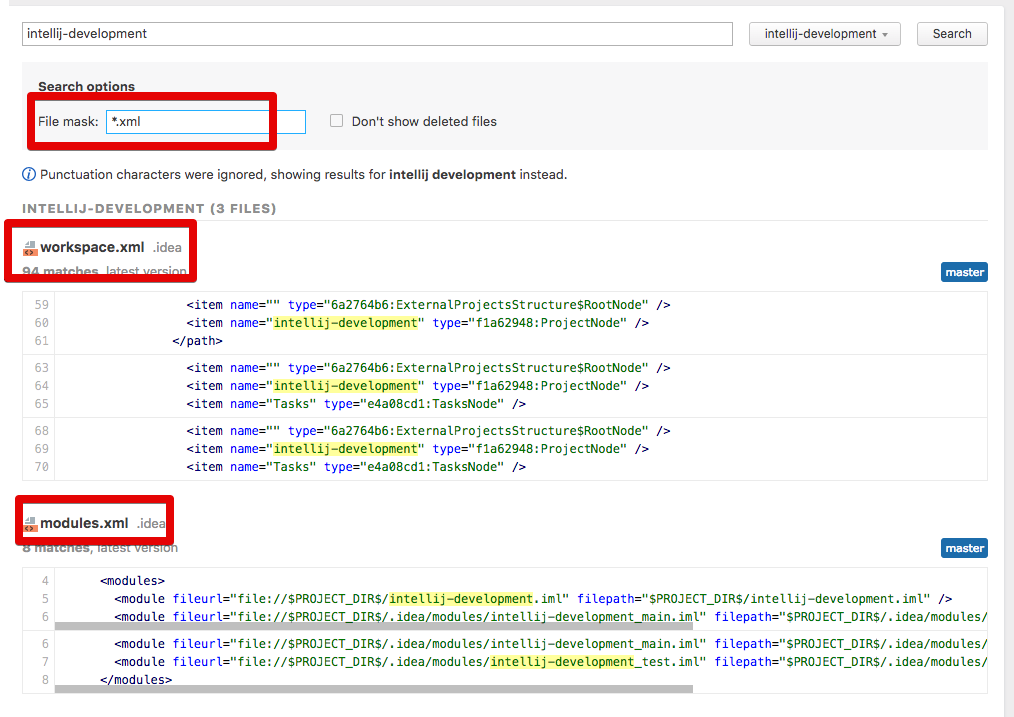1014x717 pixels.
Task: Click highlighted intellij-development on line 69
Action: (x=346, y=449)
